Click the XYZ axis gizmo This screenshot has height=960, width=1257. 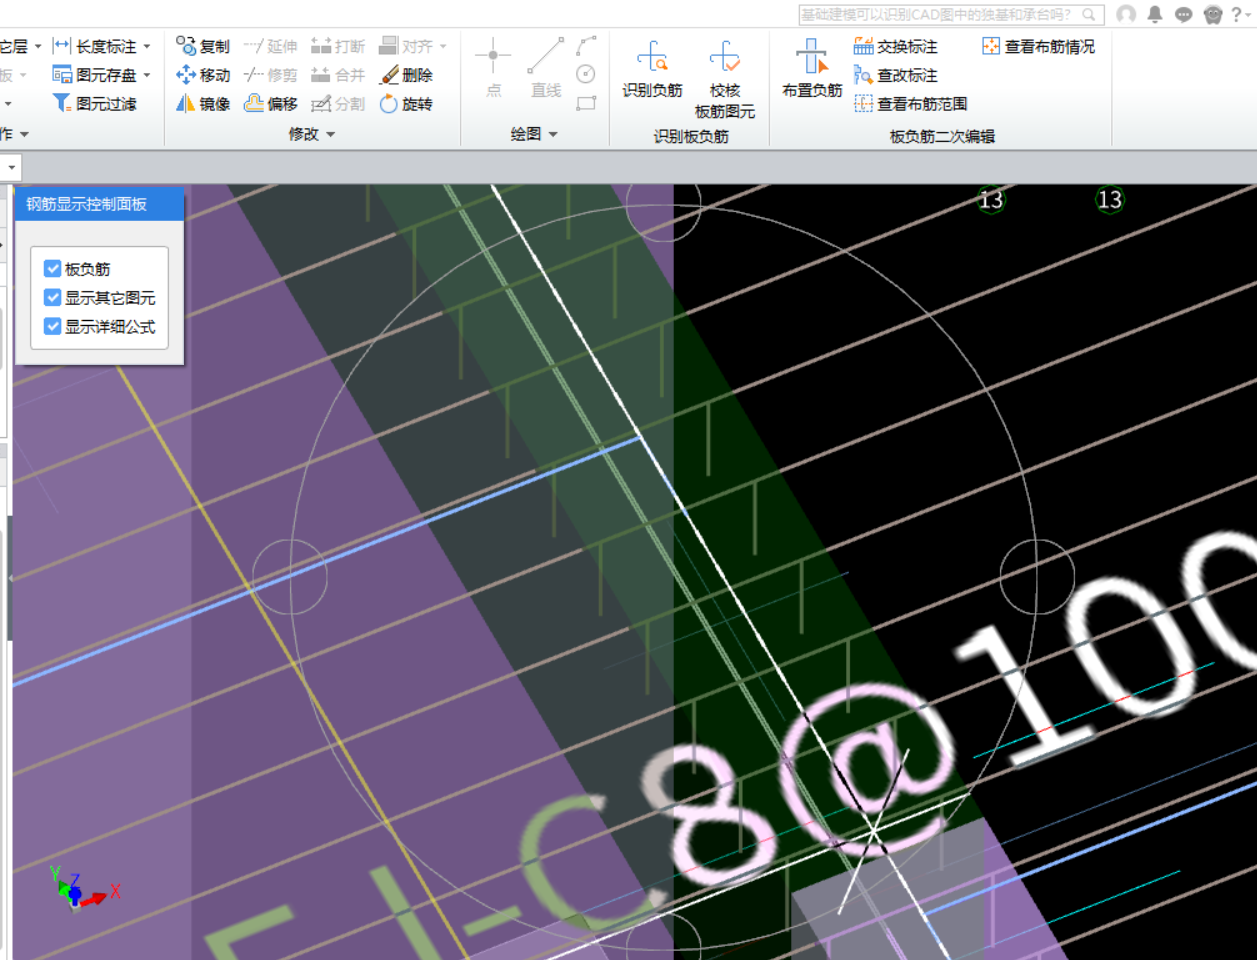tap(82, 888)
